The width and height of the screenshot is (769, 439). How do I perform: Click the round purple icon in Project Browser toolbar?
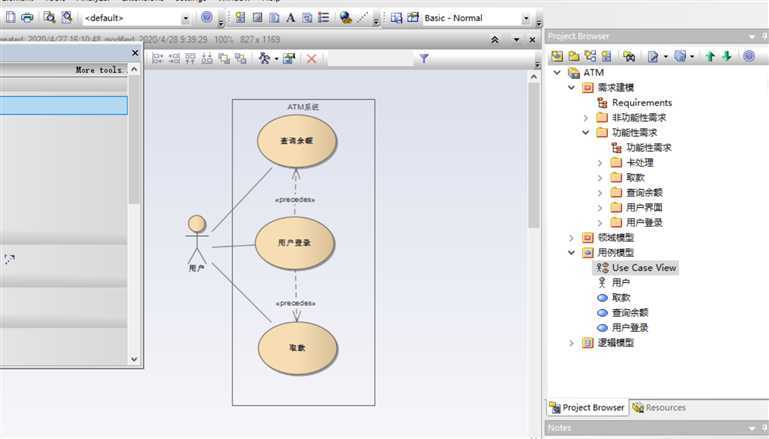[x=749, y=56]
